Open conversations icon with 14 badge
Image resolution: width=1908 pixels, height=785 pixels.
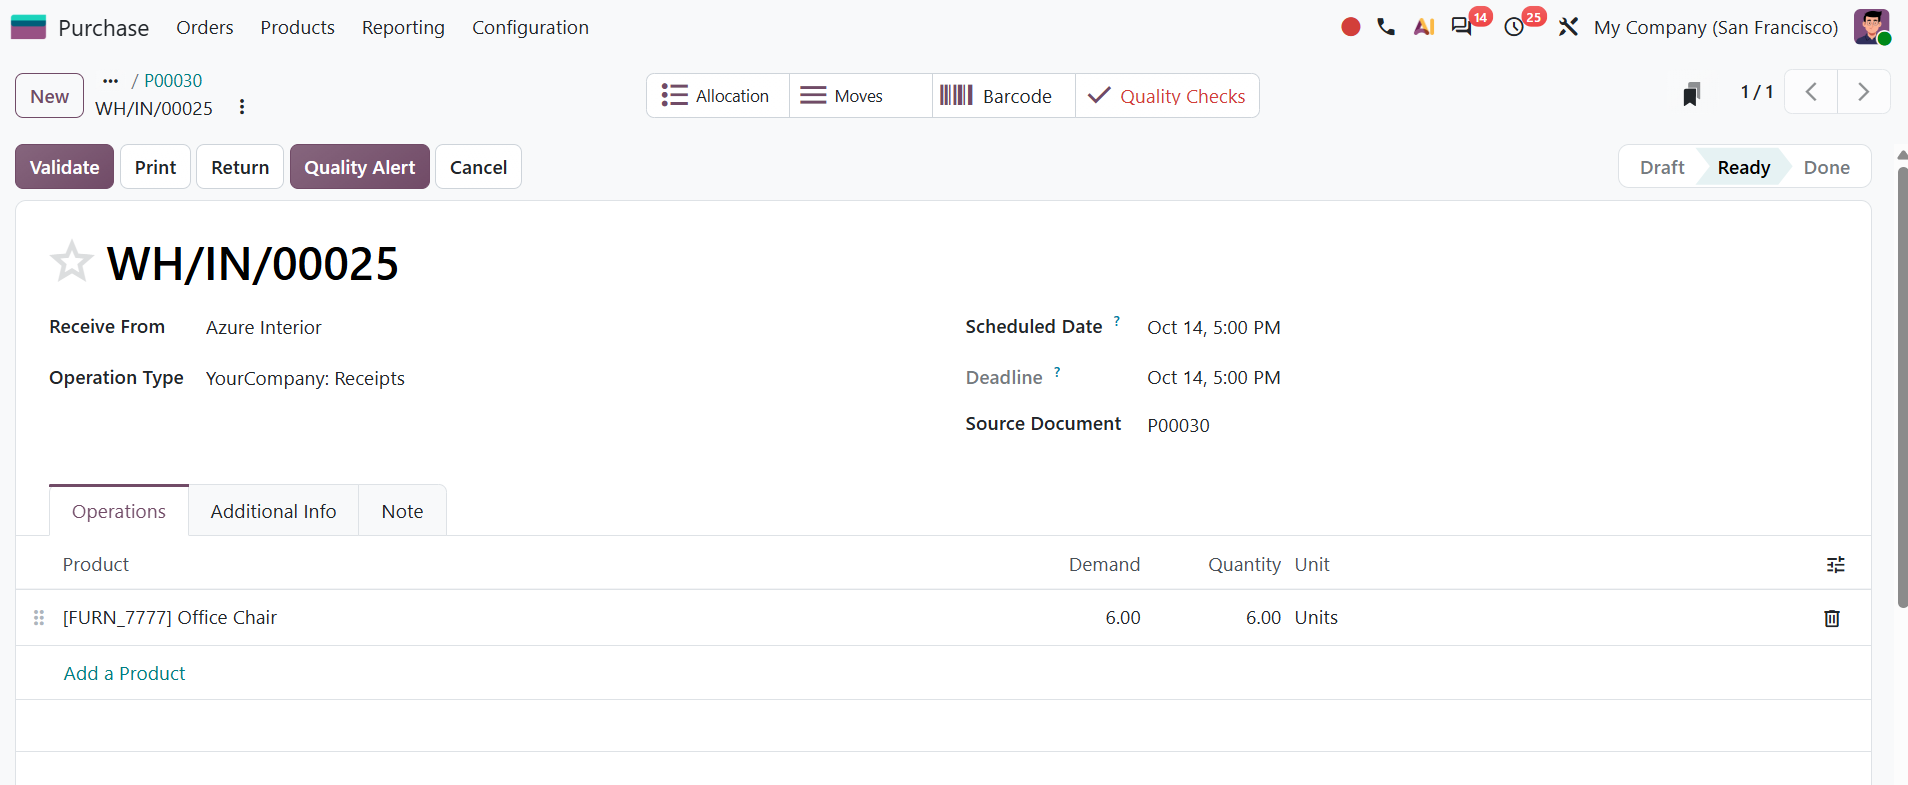(x=1462, y=27)
